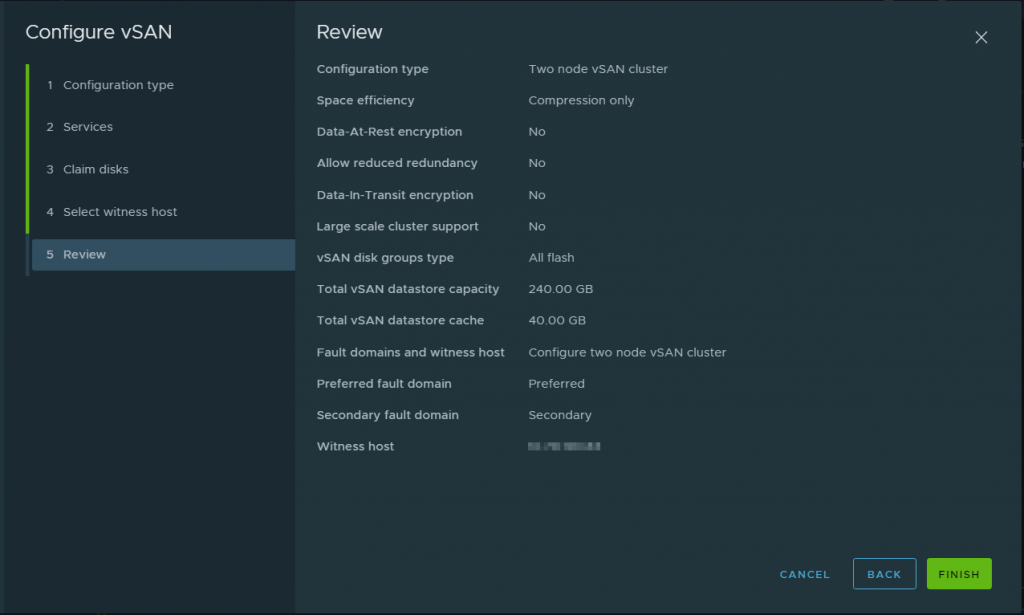
Task: Jump to the Claim disks step
Action: tap(96, 169)
